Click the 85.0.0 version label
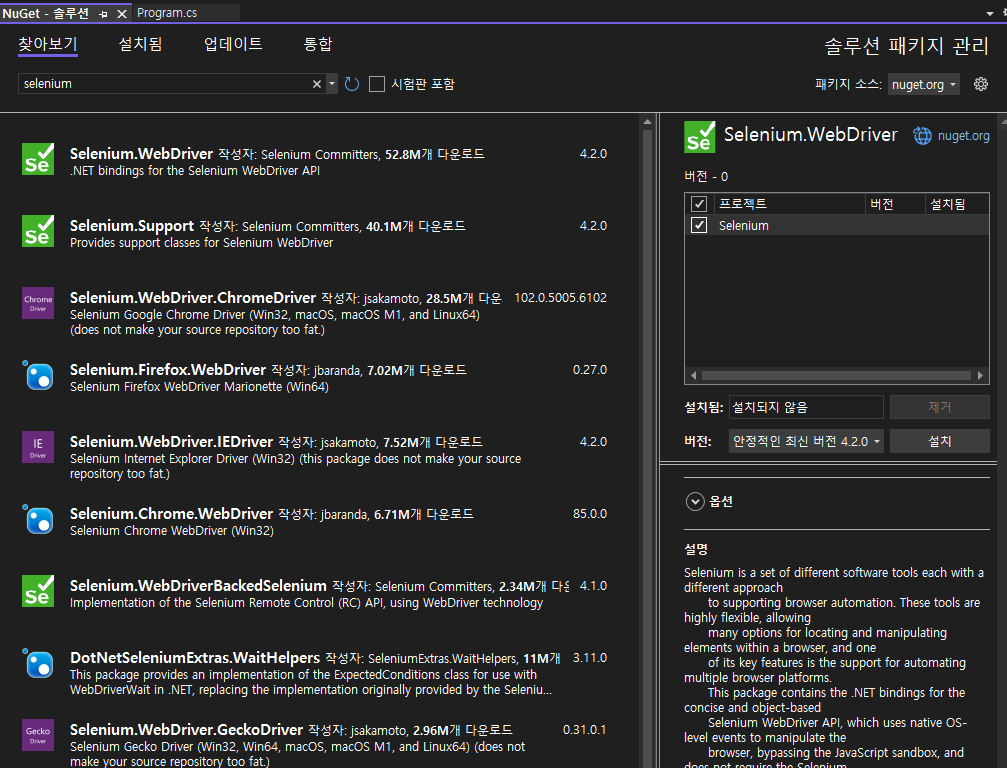This screenshot has width=1007, height=768. pyautogui.click(x=590, y=514)
